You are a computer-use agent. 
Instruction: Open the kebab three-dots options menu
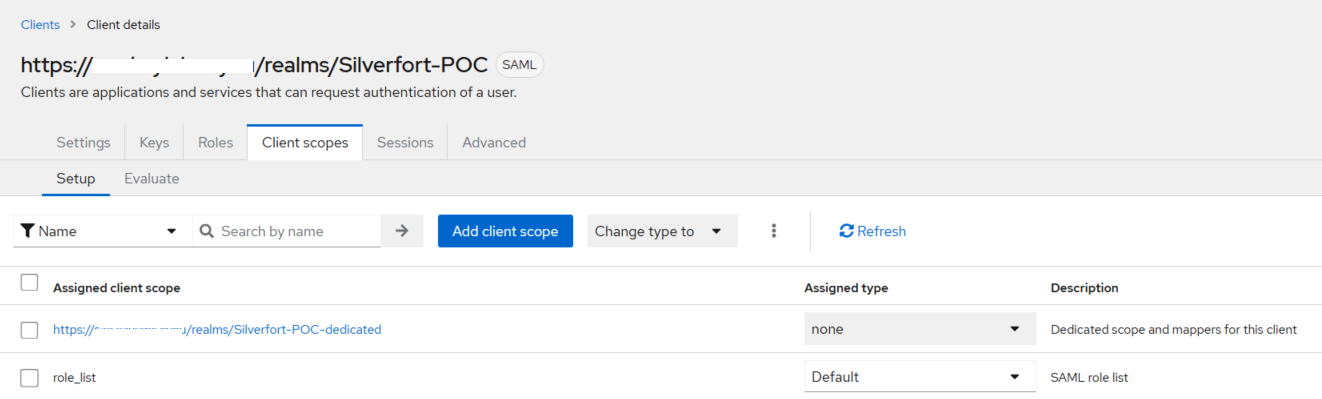[x=773, y=231]
